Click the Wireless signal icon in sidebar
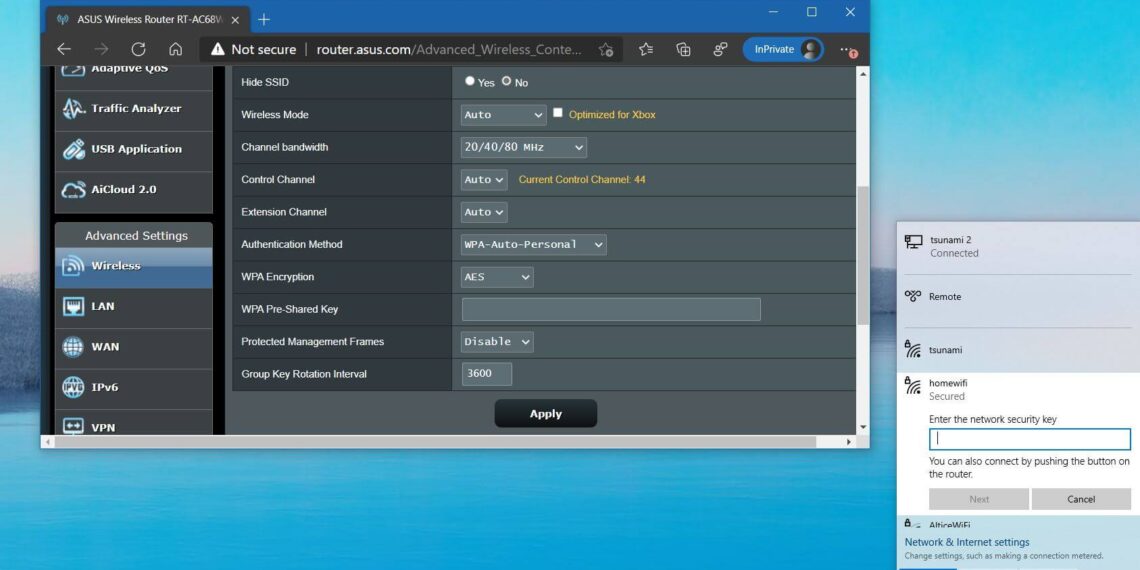The height and width of the screenshot is (570, 1140). [x=73, y=266]
